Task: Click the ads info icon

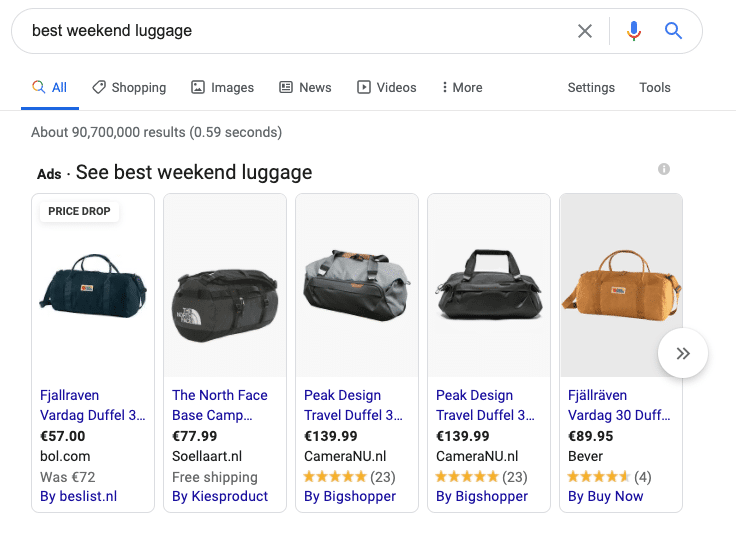Action: pos(664,170)
